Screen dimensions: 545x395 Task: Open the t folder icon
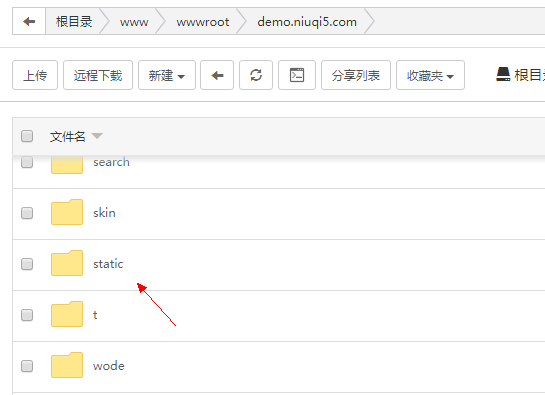67,314
